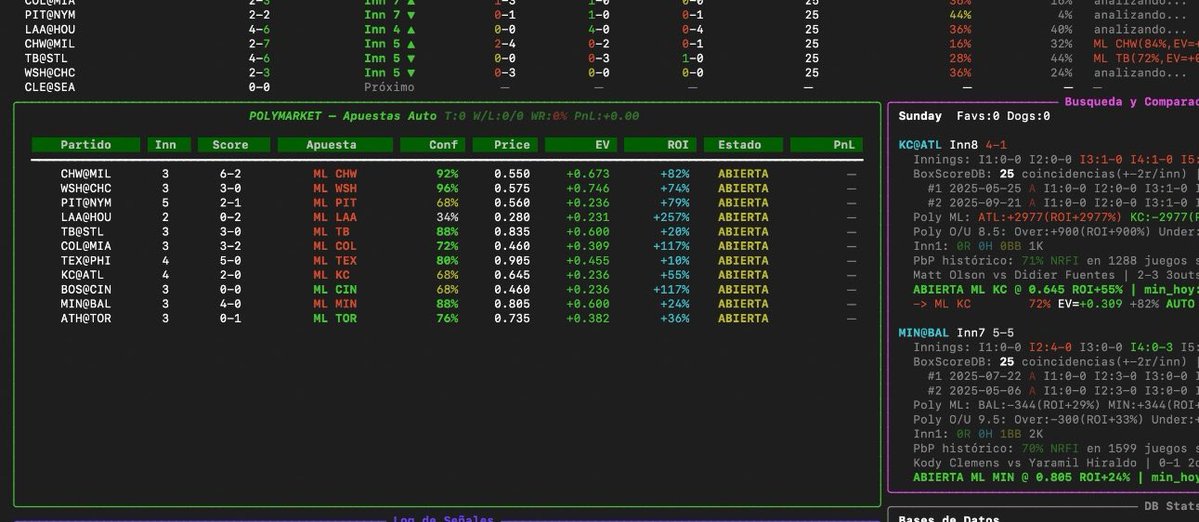
Task: Click 'Matt Olson vs Didier Fuentes' line
Action: click(x=1014, y=274)
